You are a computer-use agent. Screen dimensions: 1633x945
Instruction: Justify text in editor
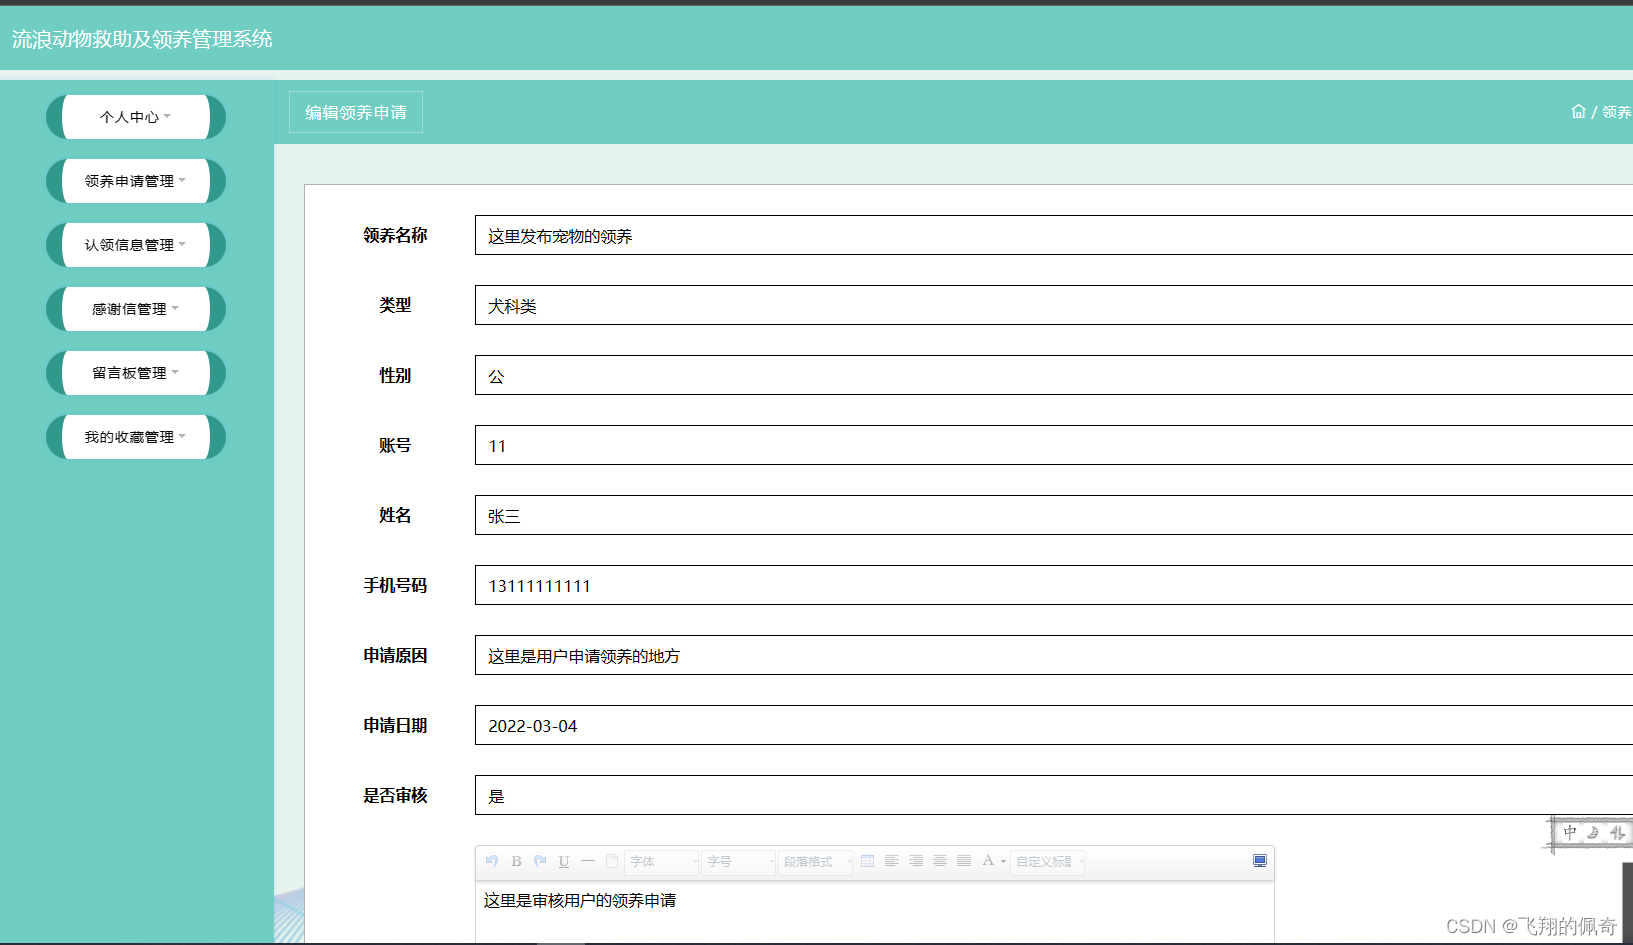point(964,861)
